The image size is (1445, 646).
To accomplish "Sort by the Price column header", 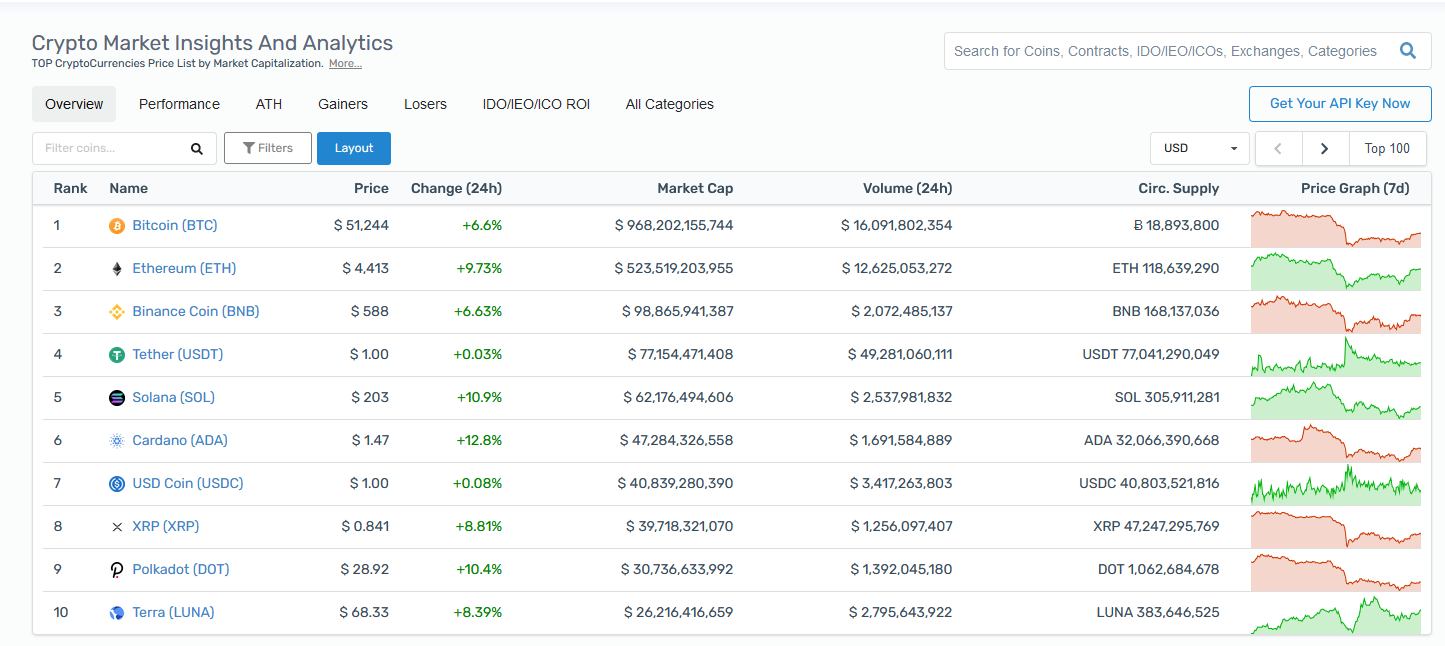I will coord(371,189).
